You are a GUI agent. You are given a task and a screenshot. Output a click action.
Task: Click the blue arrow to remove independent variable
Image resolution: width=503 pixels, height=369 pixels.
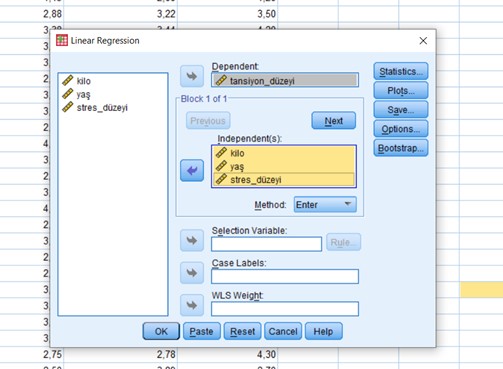coord(192,170)
